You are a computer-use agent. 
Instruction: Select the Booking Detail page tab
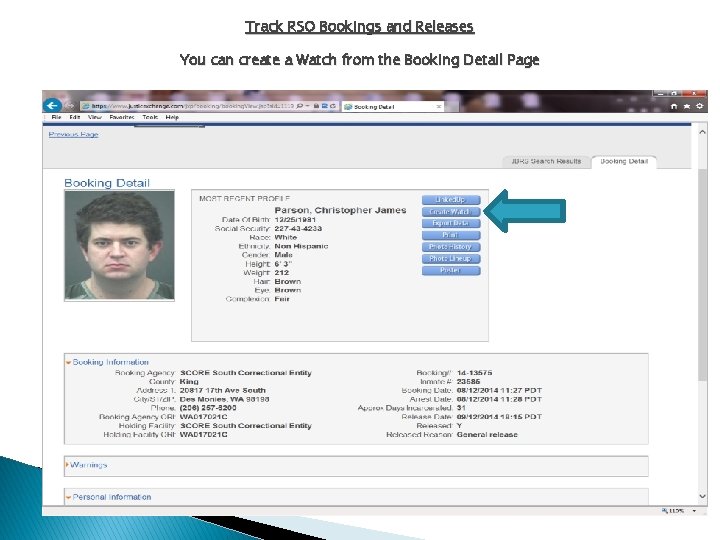624,161
